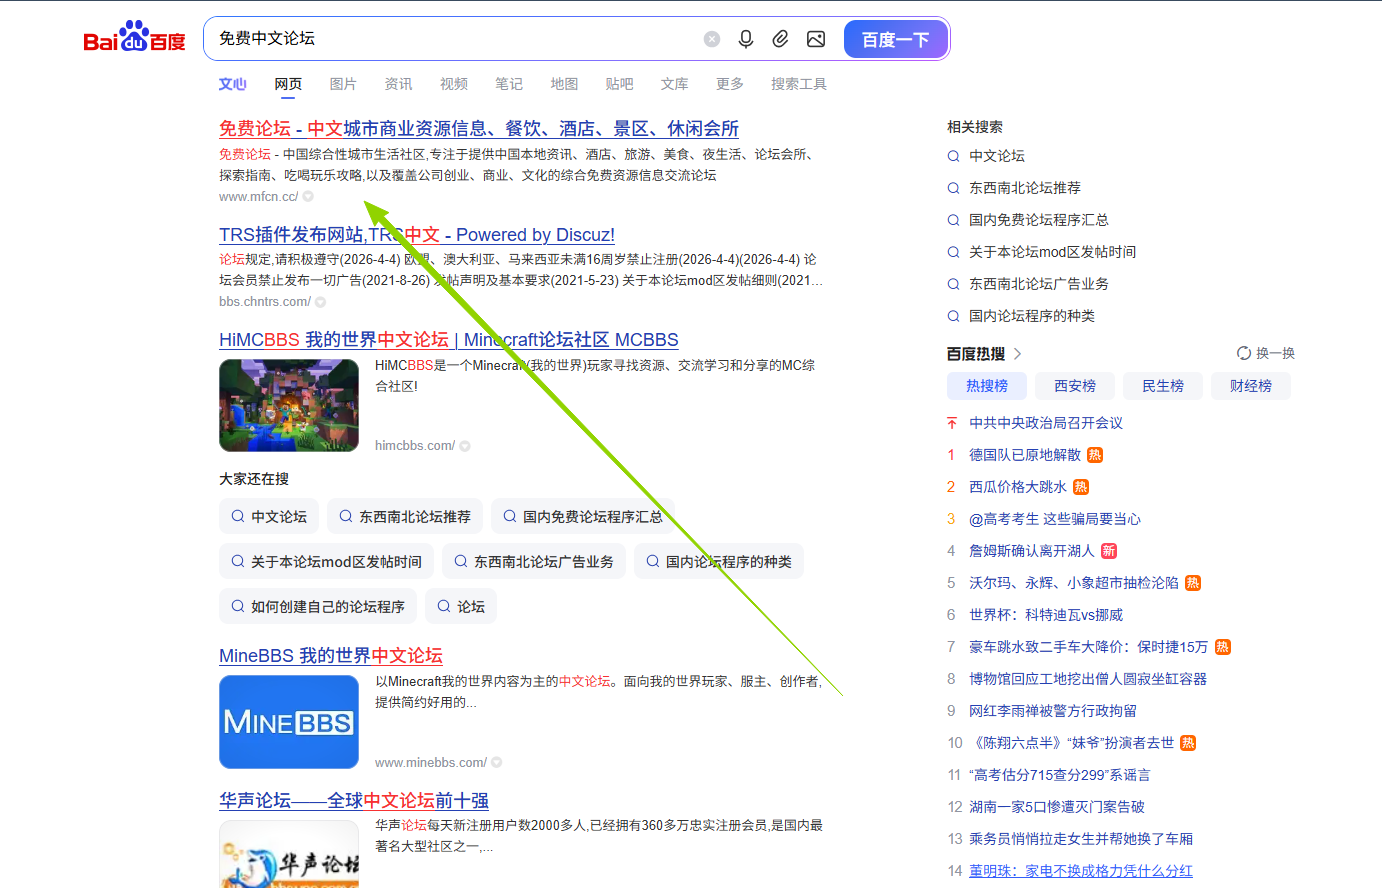Image resolution: width=1382 pixels, height=888 pixels.
Task: Open the TRS插件发布网站 result title
Action: 417,235
